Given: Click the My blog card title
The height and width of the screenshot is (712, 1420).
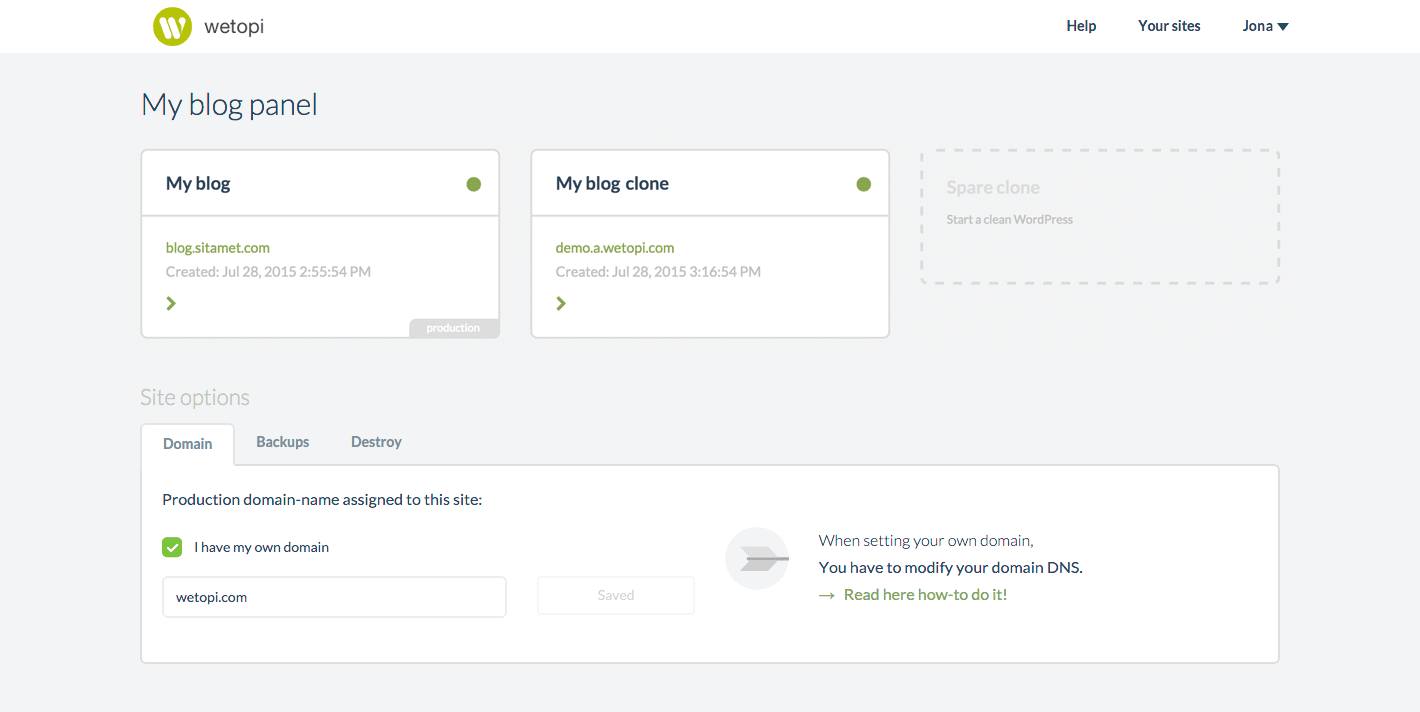Looking at the screenshot, I should click(198, 184).
